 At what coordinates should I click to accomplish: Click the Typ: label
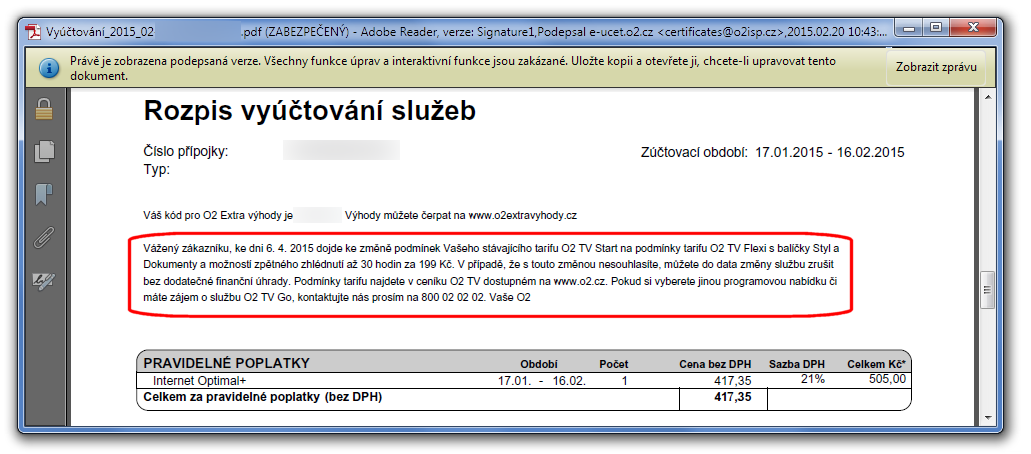point(156,170)
